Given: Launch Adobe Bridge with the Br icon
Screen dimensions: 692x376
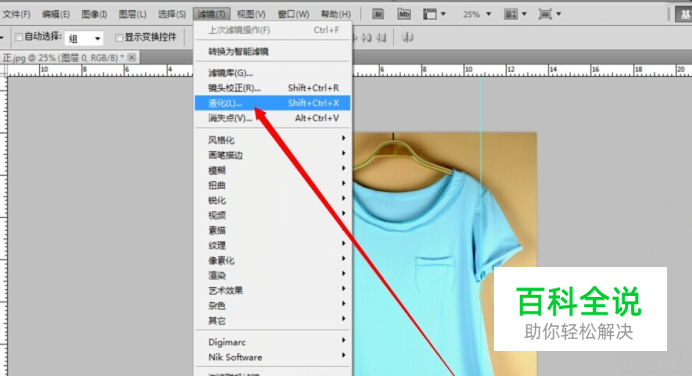Looking at the screenshot, I should [x=378, y=14].
